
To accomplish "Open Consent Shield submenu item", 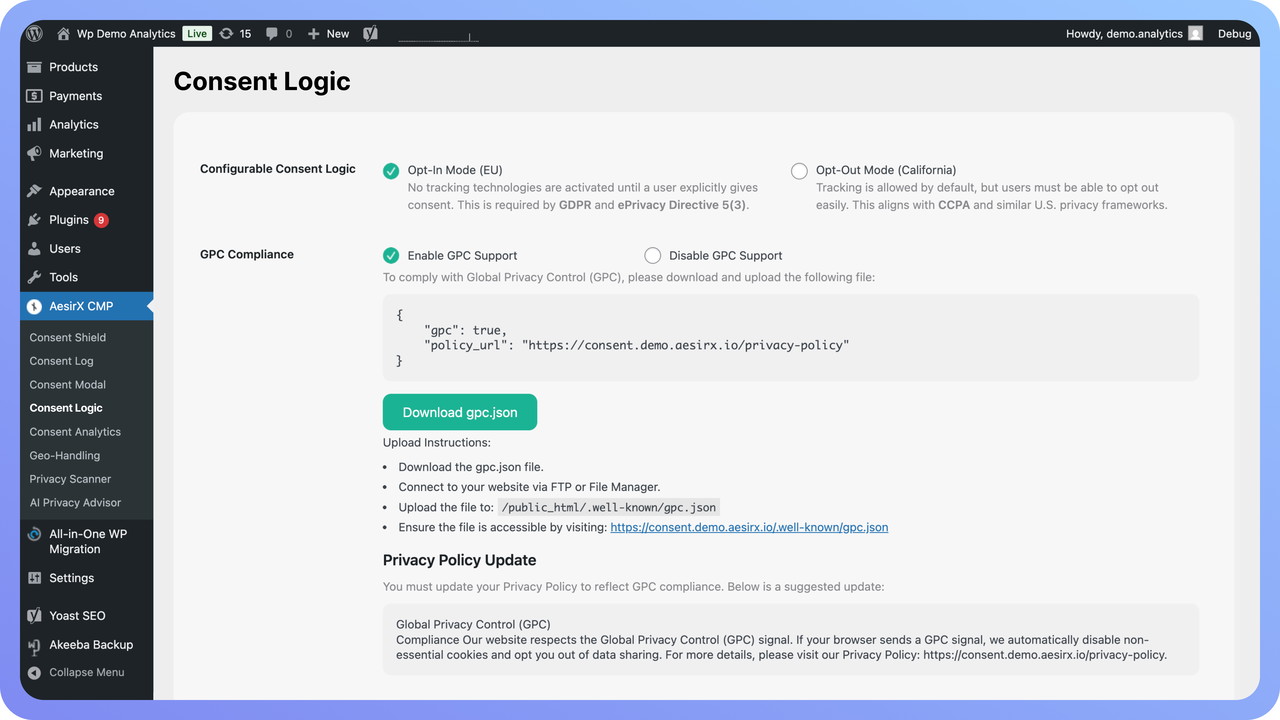I will pyautogui.click(x=68, y=337).
